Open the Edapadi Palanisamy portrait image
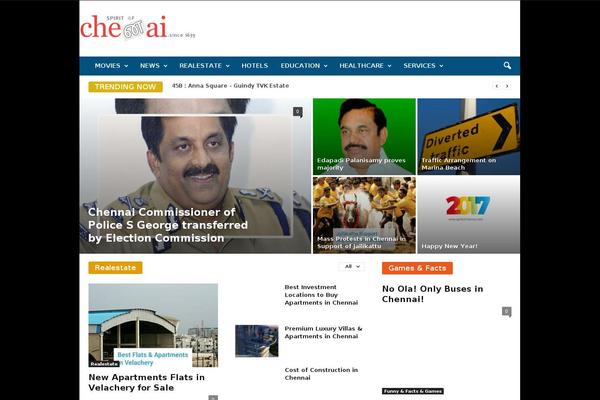Screen dimensions: 600x400 [x=364, y=137]
